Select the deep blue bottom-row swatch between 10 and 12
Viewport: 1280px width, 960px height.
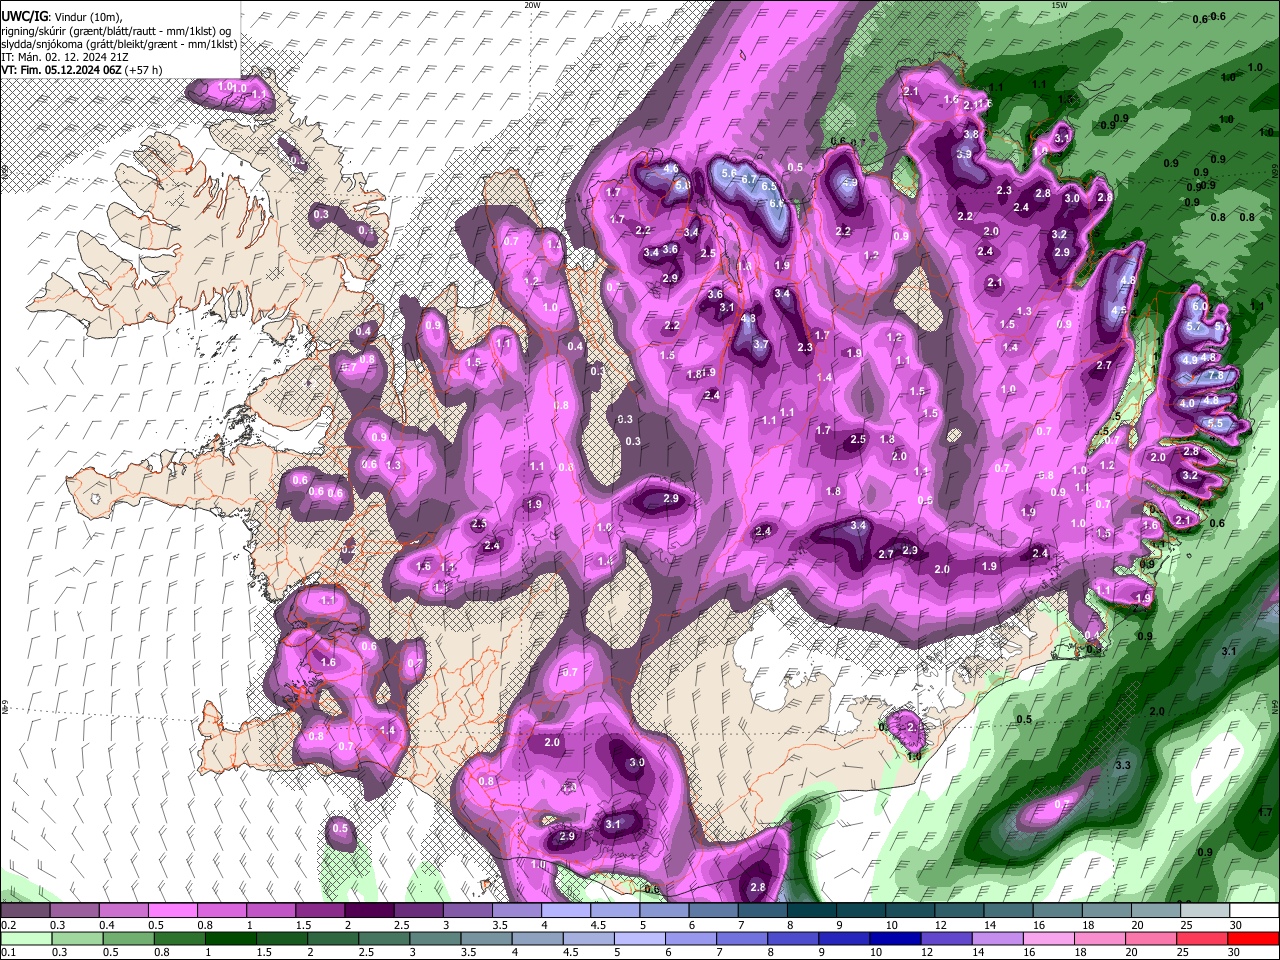[896, 938]
